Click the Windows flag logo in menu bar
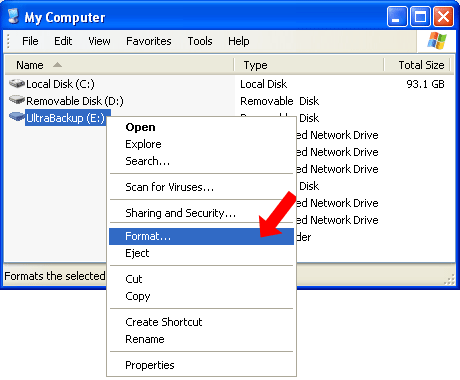The image size is (460, 380). click(437, 41)
